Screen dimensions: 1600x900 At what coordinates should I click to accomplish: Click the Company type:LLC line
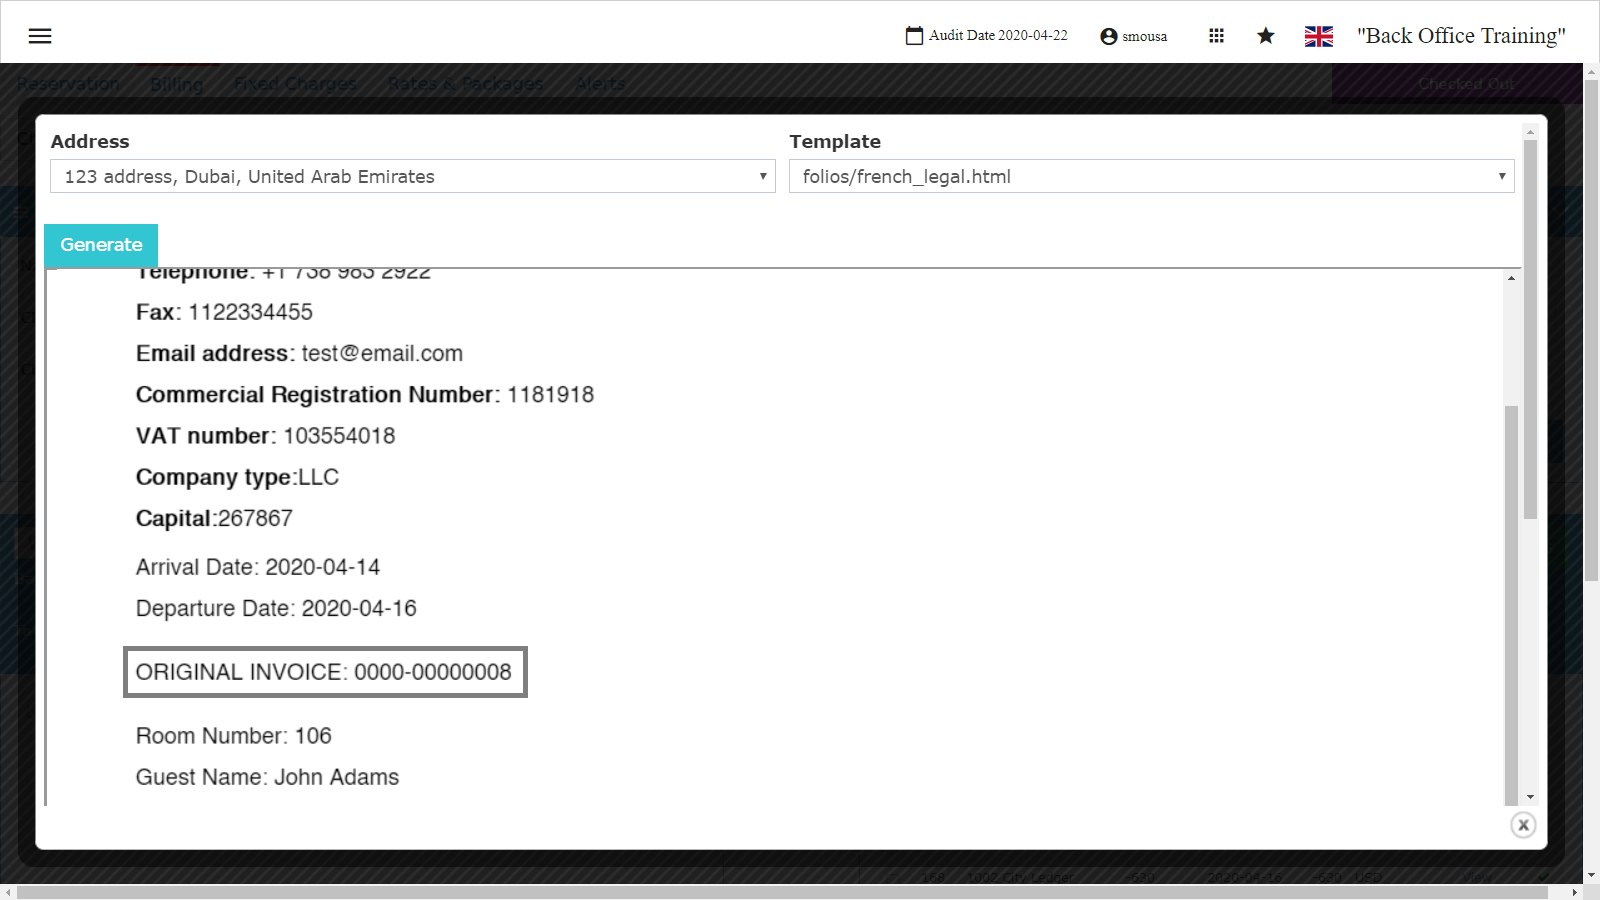click(x=237, y=478)
